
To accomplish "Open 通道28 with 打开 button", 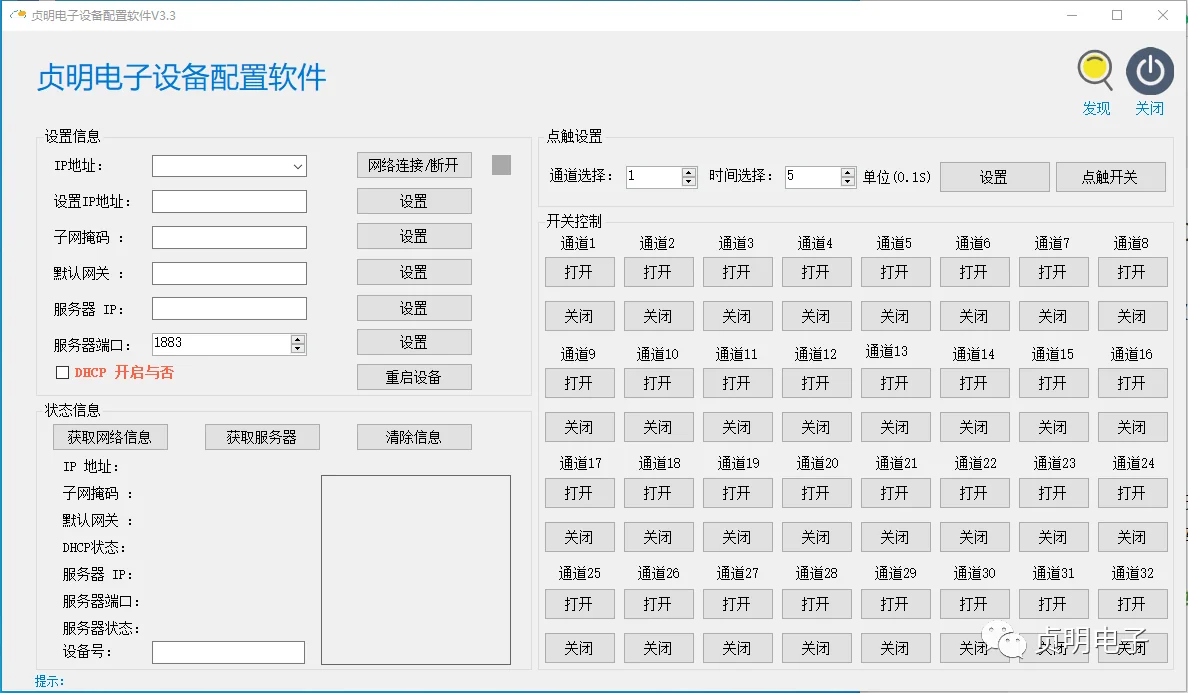I will pyautogui.click(x=817, y=604).
